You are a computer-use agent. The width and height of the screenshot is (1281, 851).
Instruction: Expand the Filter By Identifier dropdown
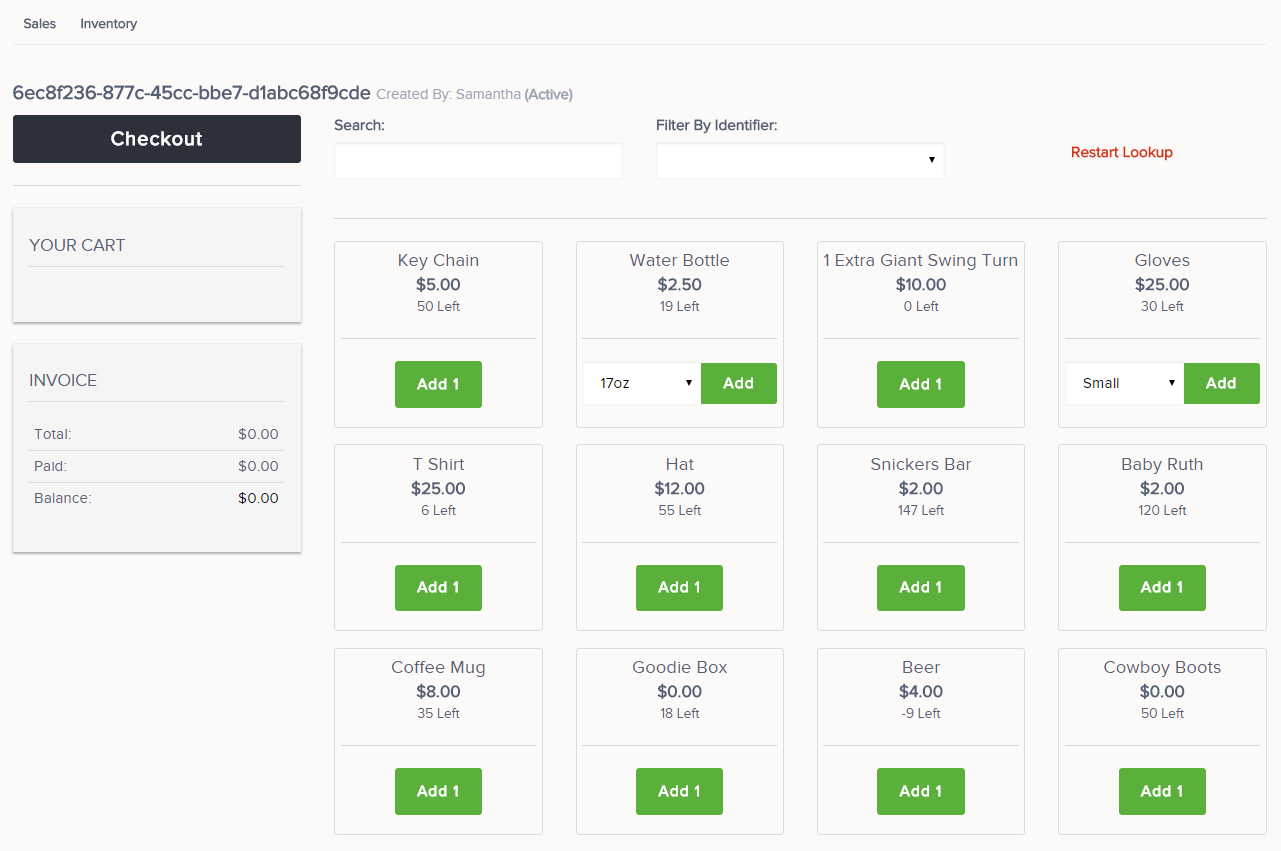(800, 161)
